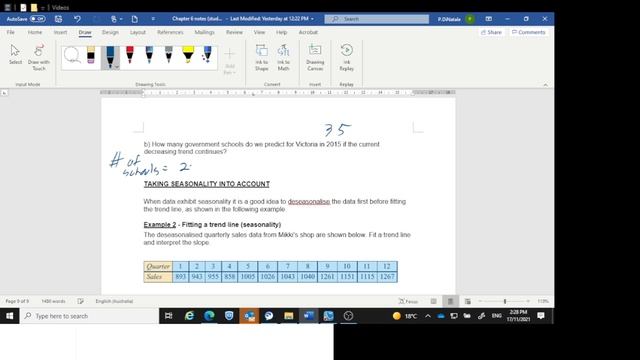Click the Save icon in title bar
Viewport: 640px width, 360px height.
click(x=58, y=19)
